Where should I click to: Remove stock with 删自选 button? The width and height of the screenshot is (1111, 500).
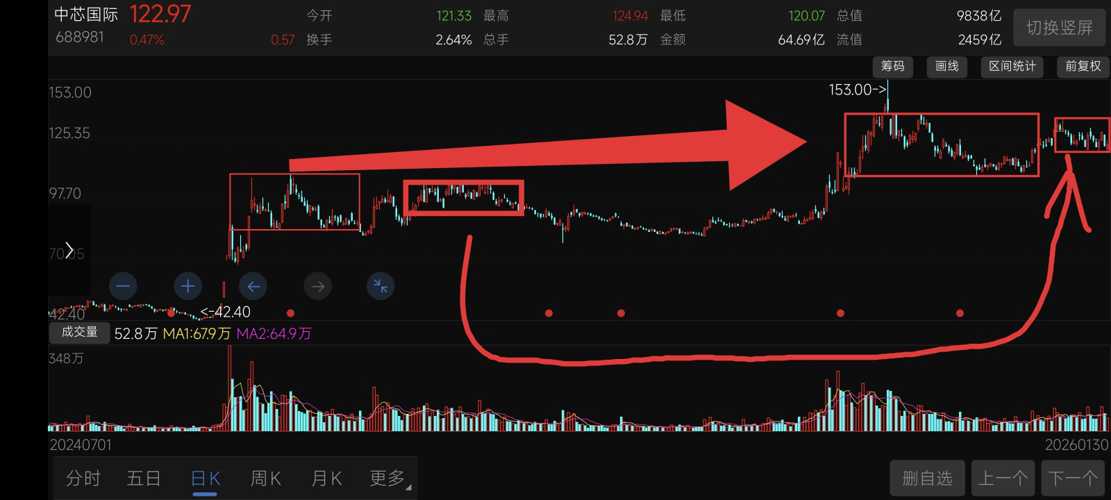927,478
